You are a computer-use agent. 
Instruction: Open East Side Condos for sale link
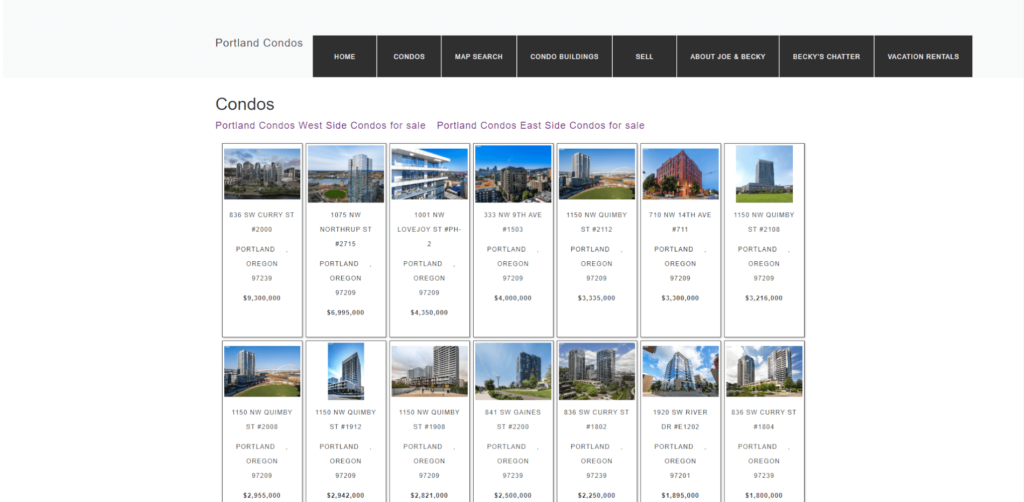(x=541, y=125)
